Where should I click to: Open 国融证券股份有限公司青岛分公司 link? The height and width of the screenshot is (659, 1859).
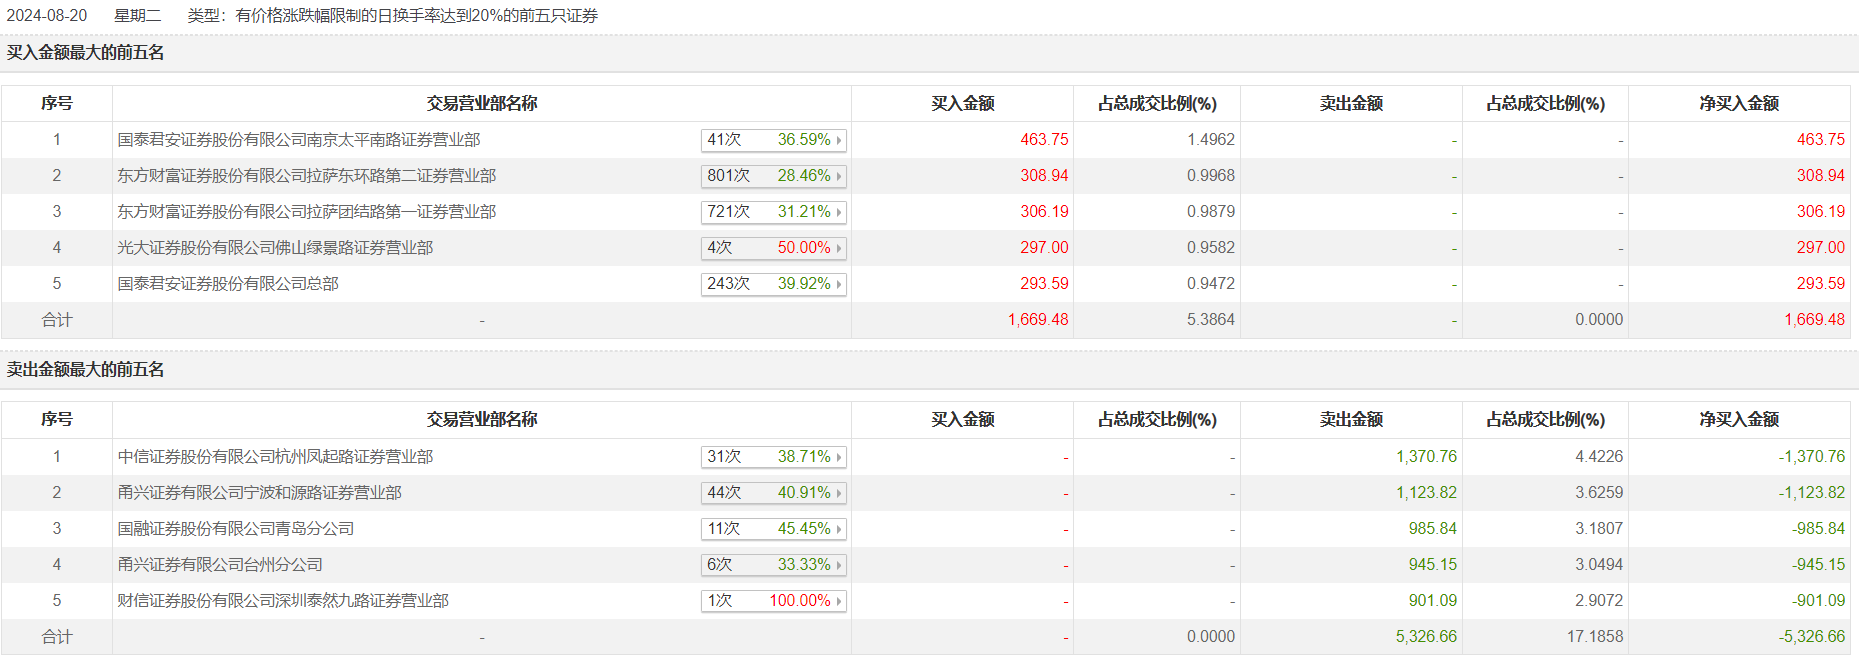236,529
